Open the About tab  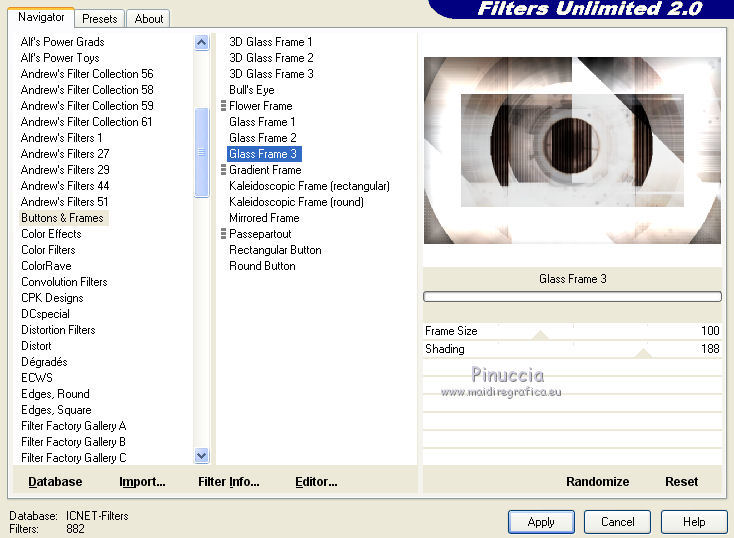coord(148,19)
